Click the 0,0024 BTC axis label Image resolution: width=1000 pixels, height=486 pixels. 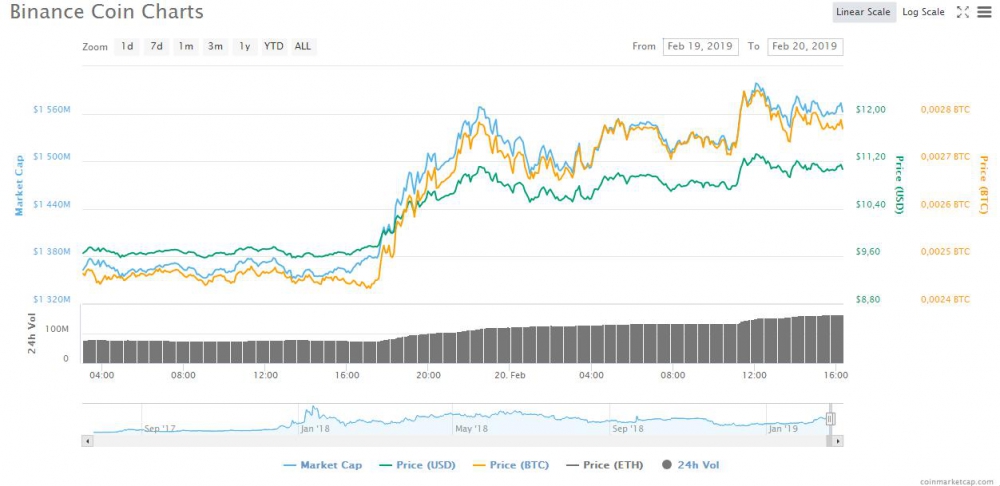pyautogui.click(x=945, y=299)
